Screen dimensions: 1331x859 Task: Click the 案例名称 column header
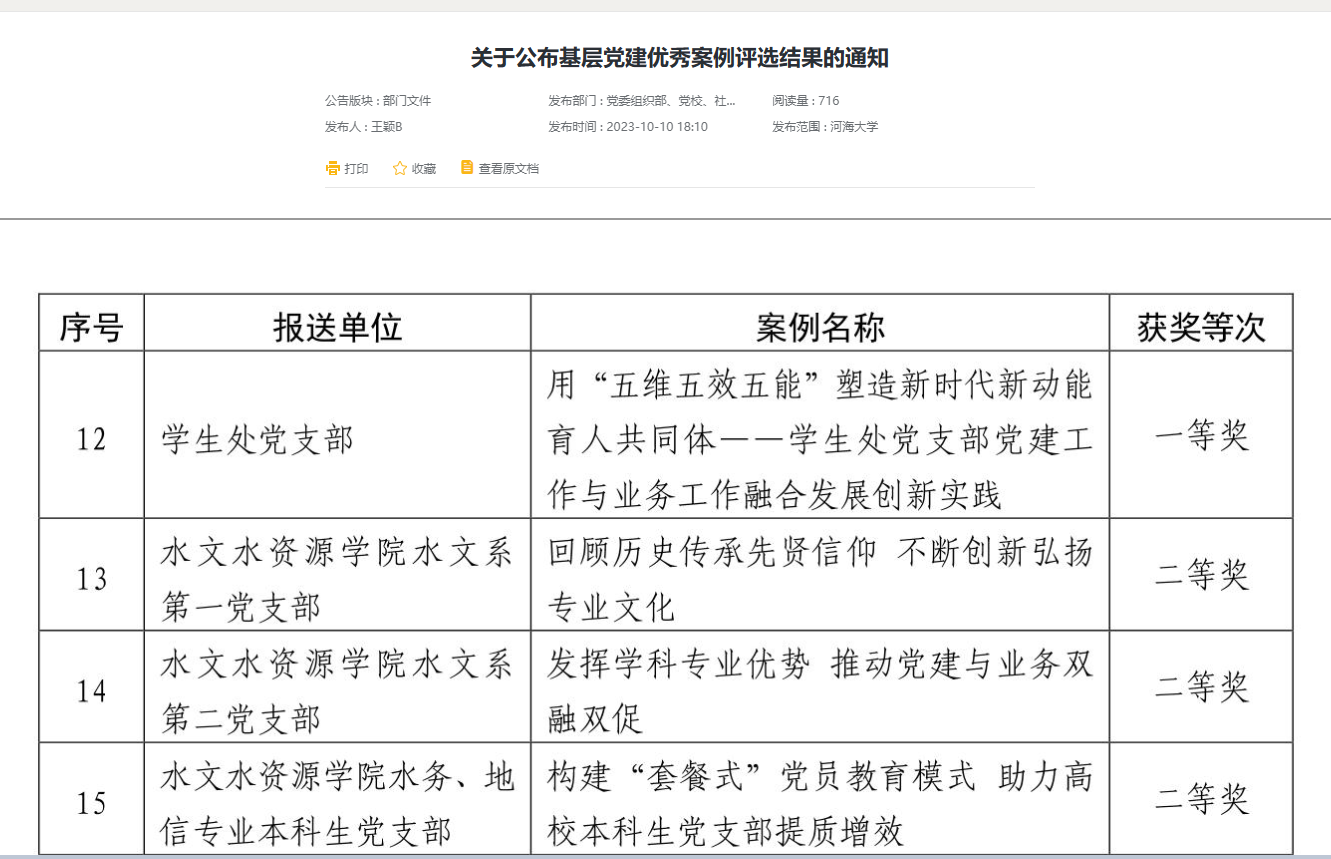pos(820,327)
